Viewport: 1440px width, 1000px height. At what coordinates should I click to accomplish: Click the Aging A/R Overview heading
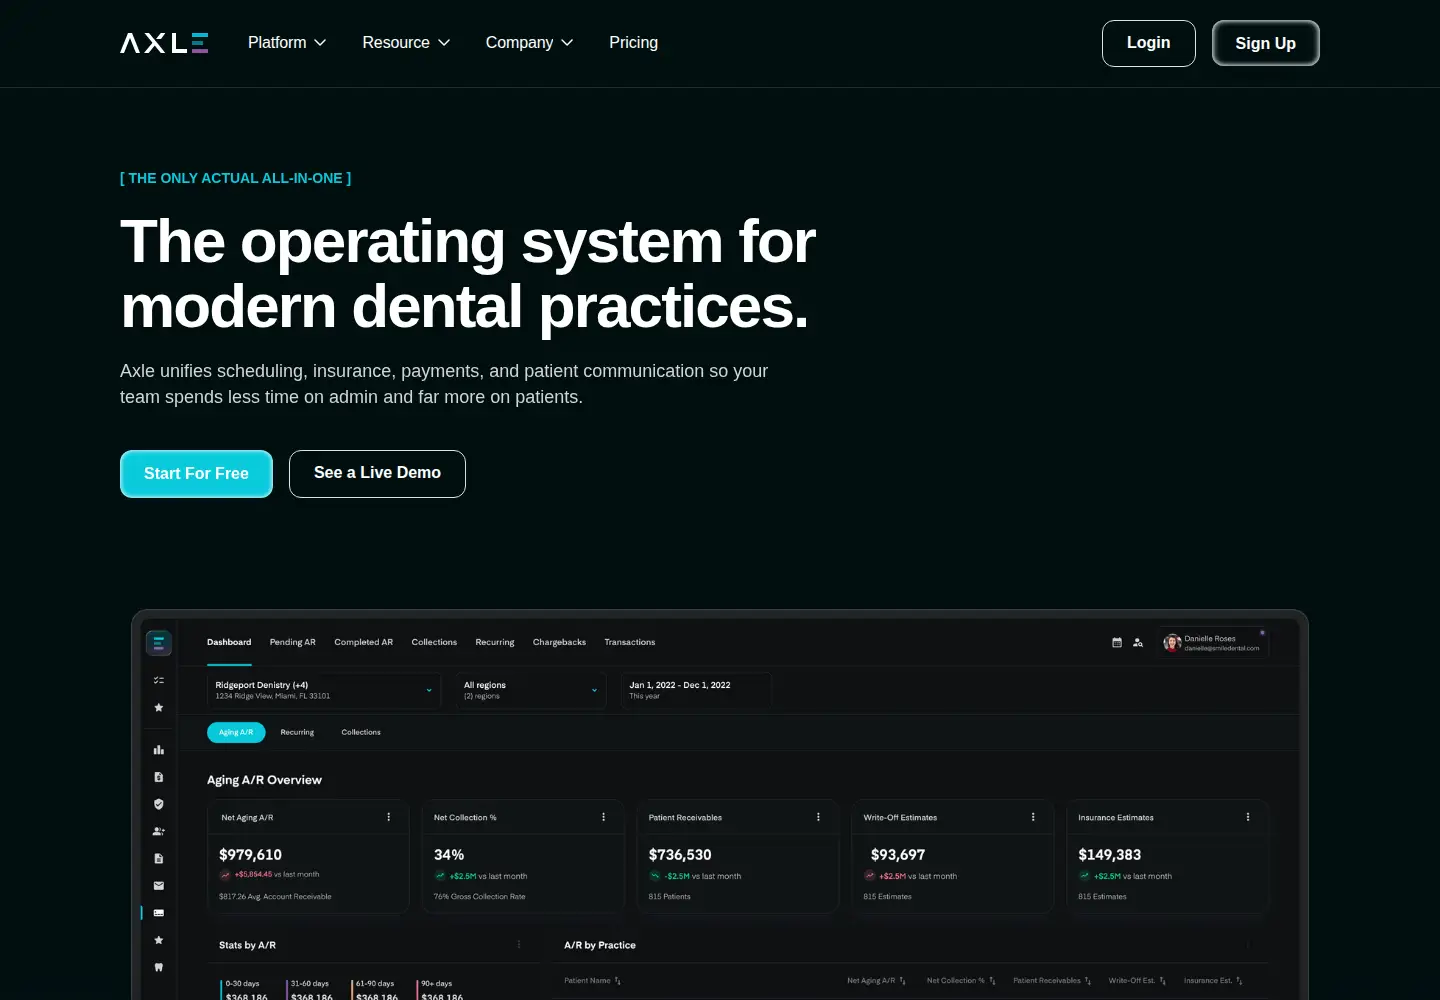[264, 780]
